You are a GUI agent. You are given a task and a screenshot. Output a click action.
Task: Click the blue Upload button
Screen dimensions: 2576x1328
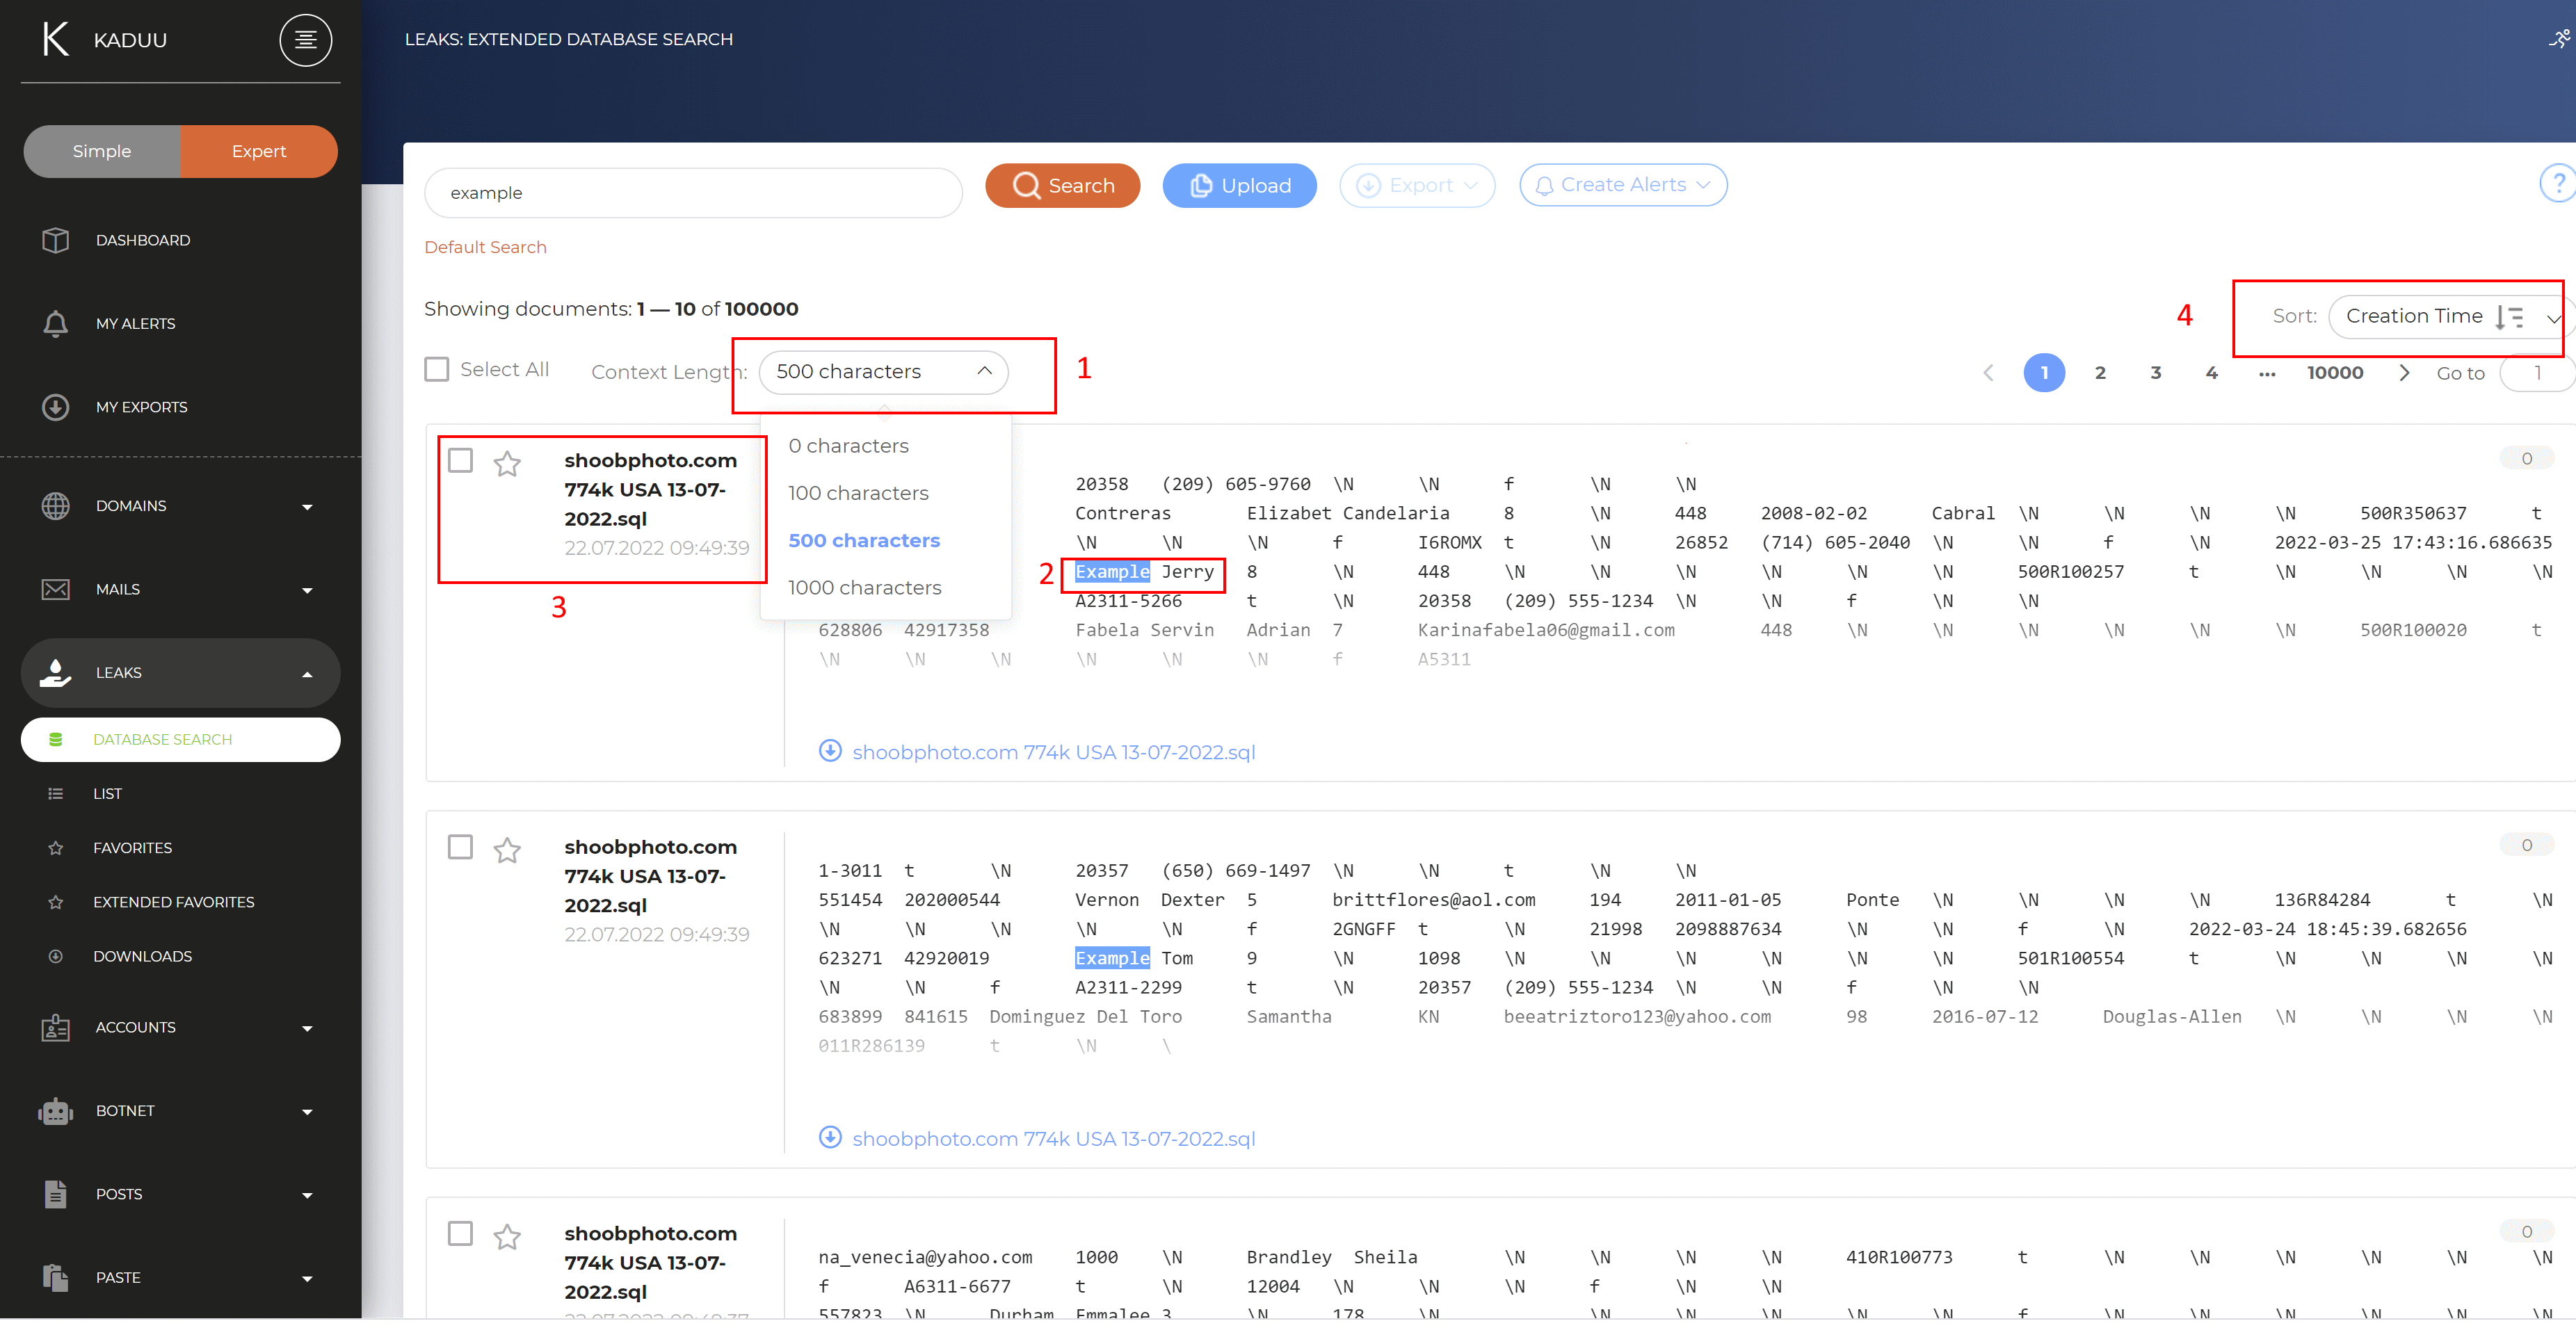point(1239,185)
